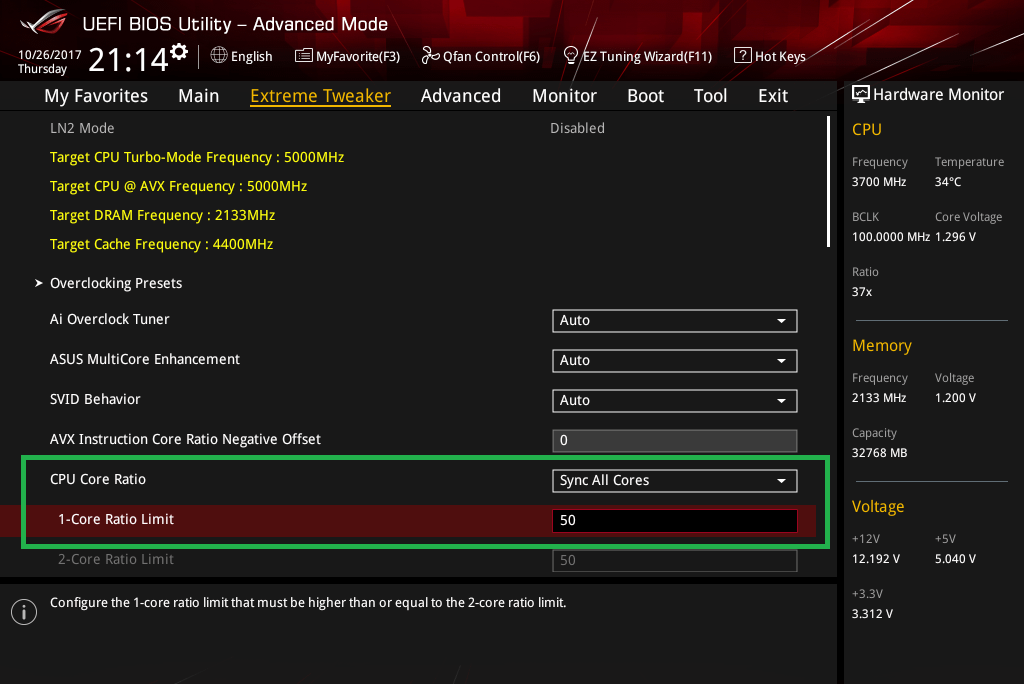
Task: Select the 1-Core Ratio Limit label
Action: pyautogui.click(x=116, y=519)
